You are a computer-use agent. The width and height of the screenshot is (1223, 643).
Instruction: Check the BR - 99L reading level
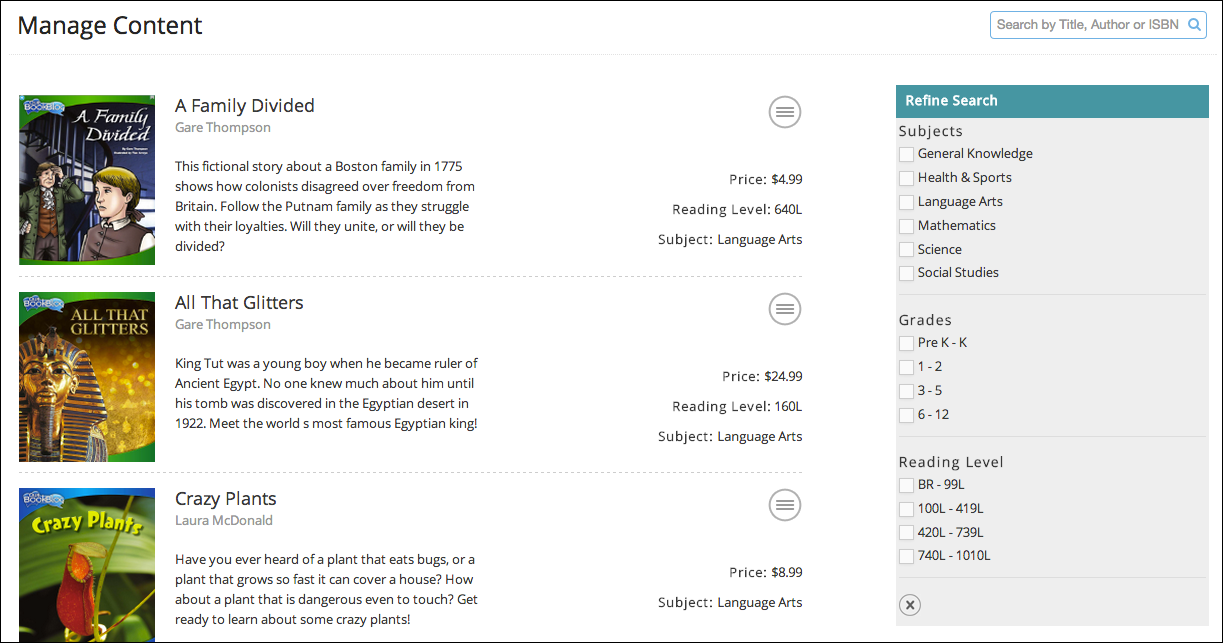pos(906,485)
